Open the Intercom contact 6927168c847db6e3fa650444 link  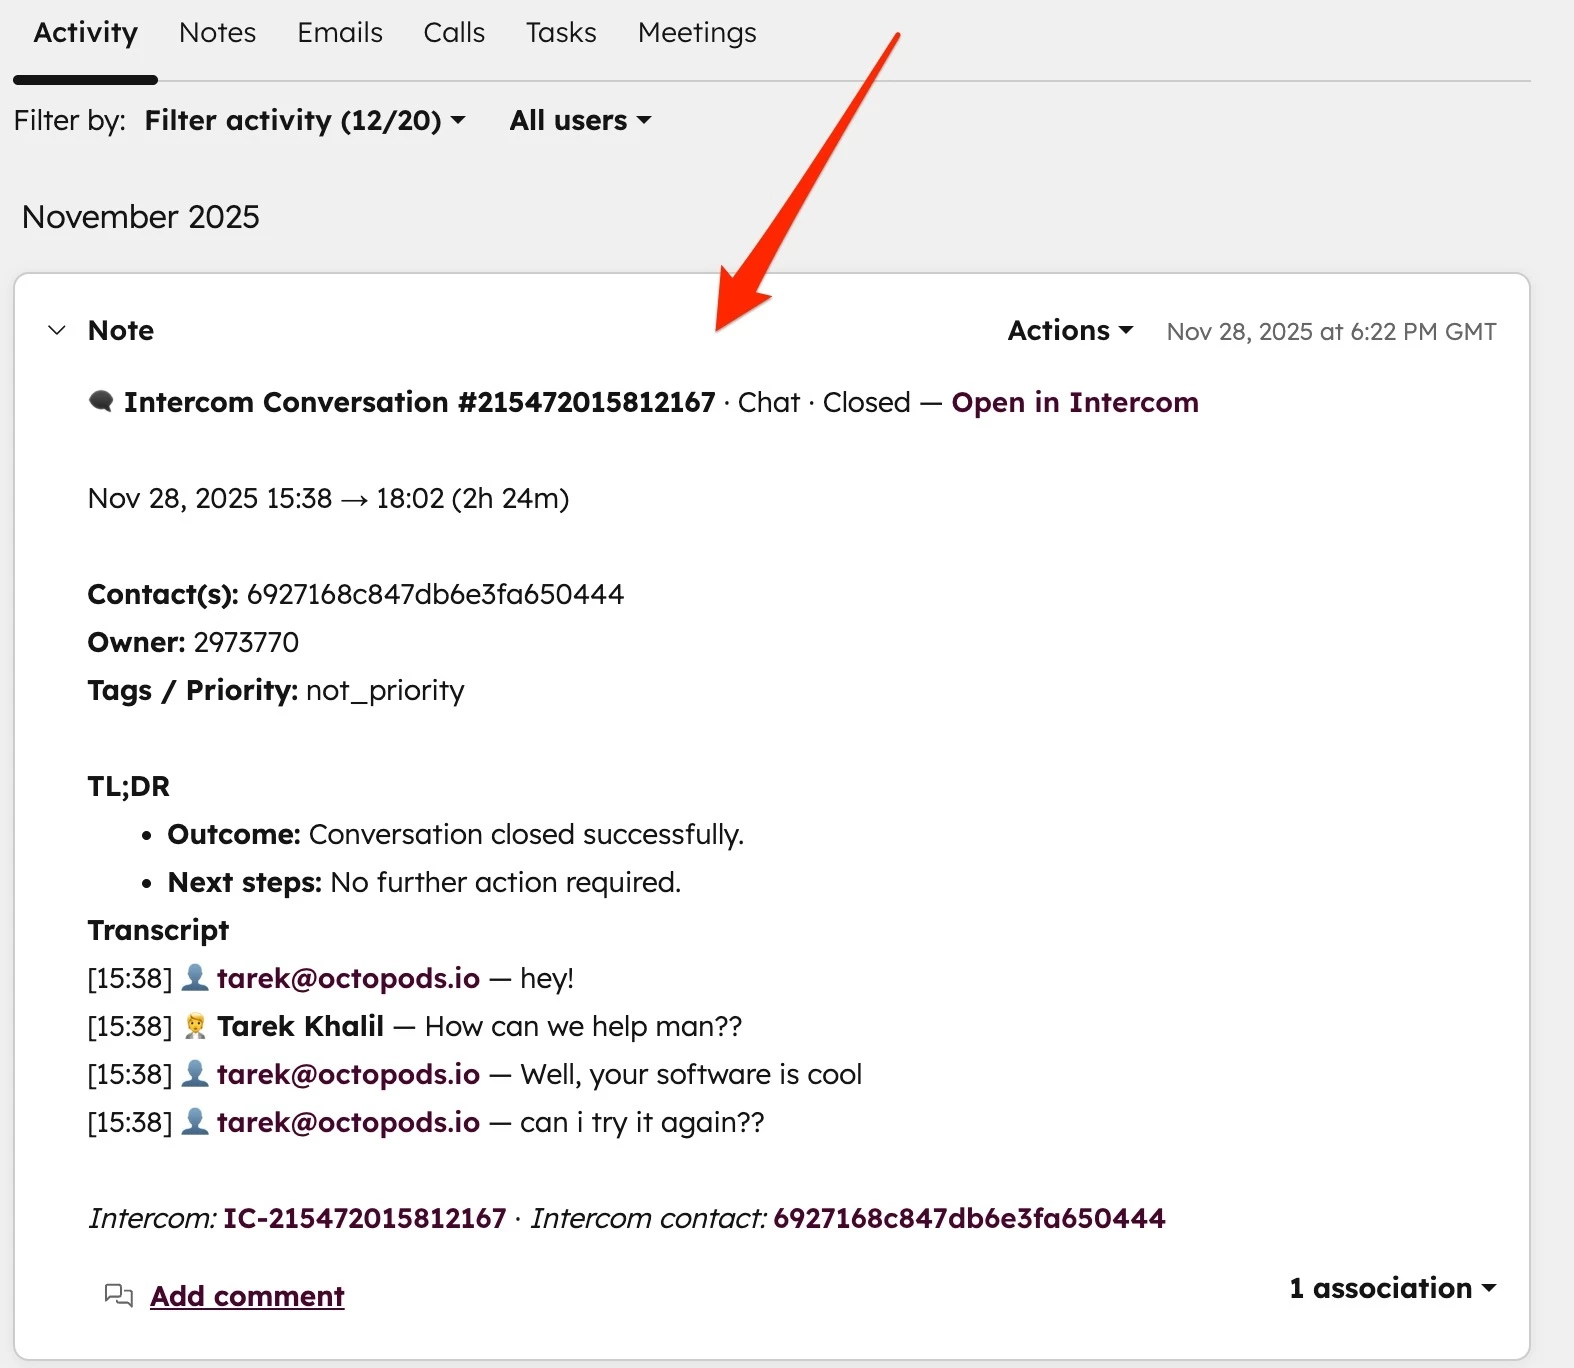pos(969,1218)
